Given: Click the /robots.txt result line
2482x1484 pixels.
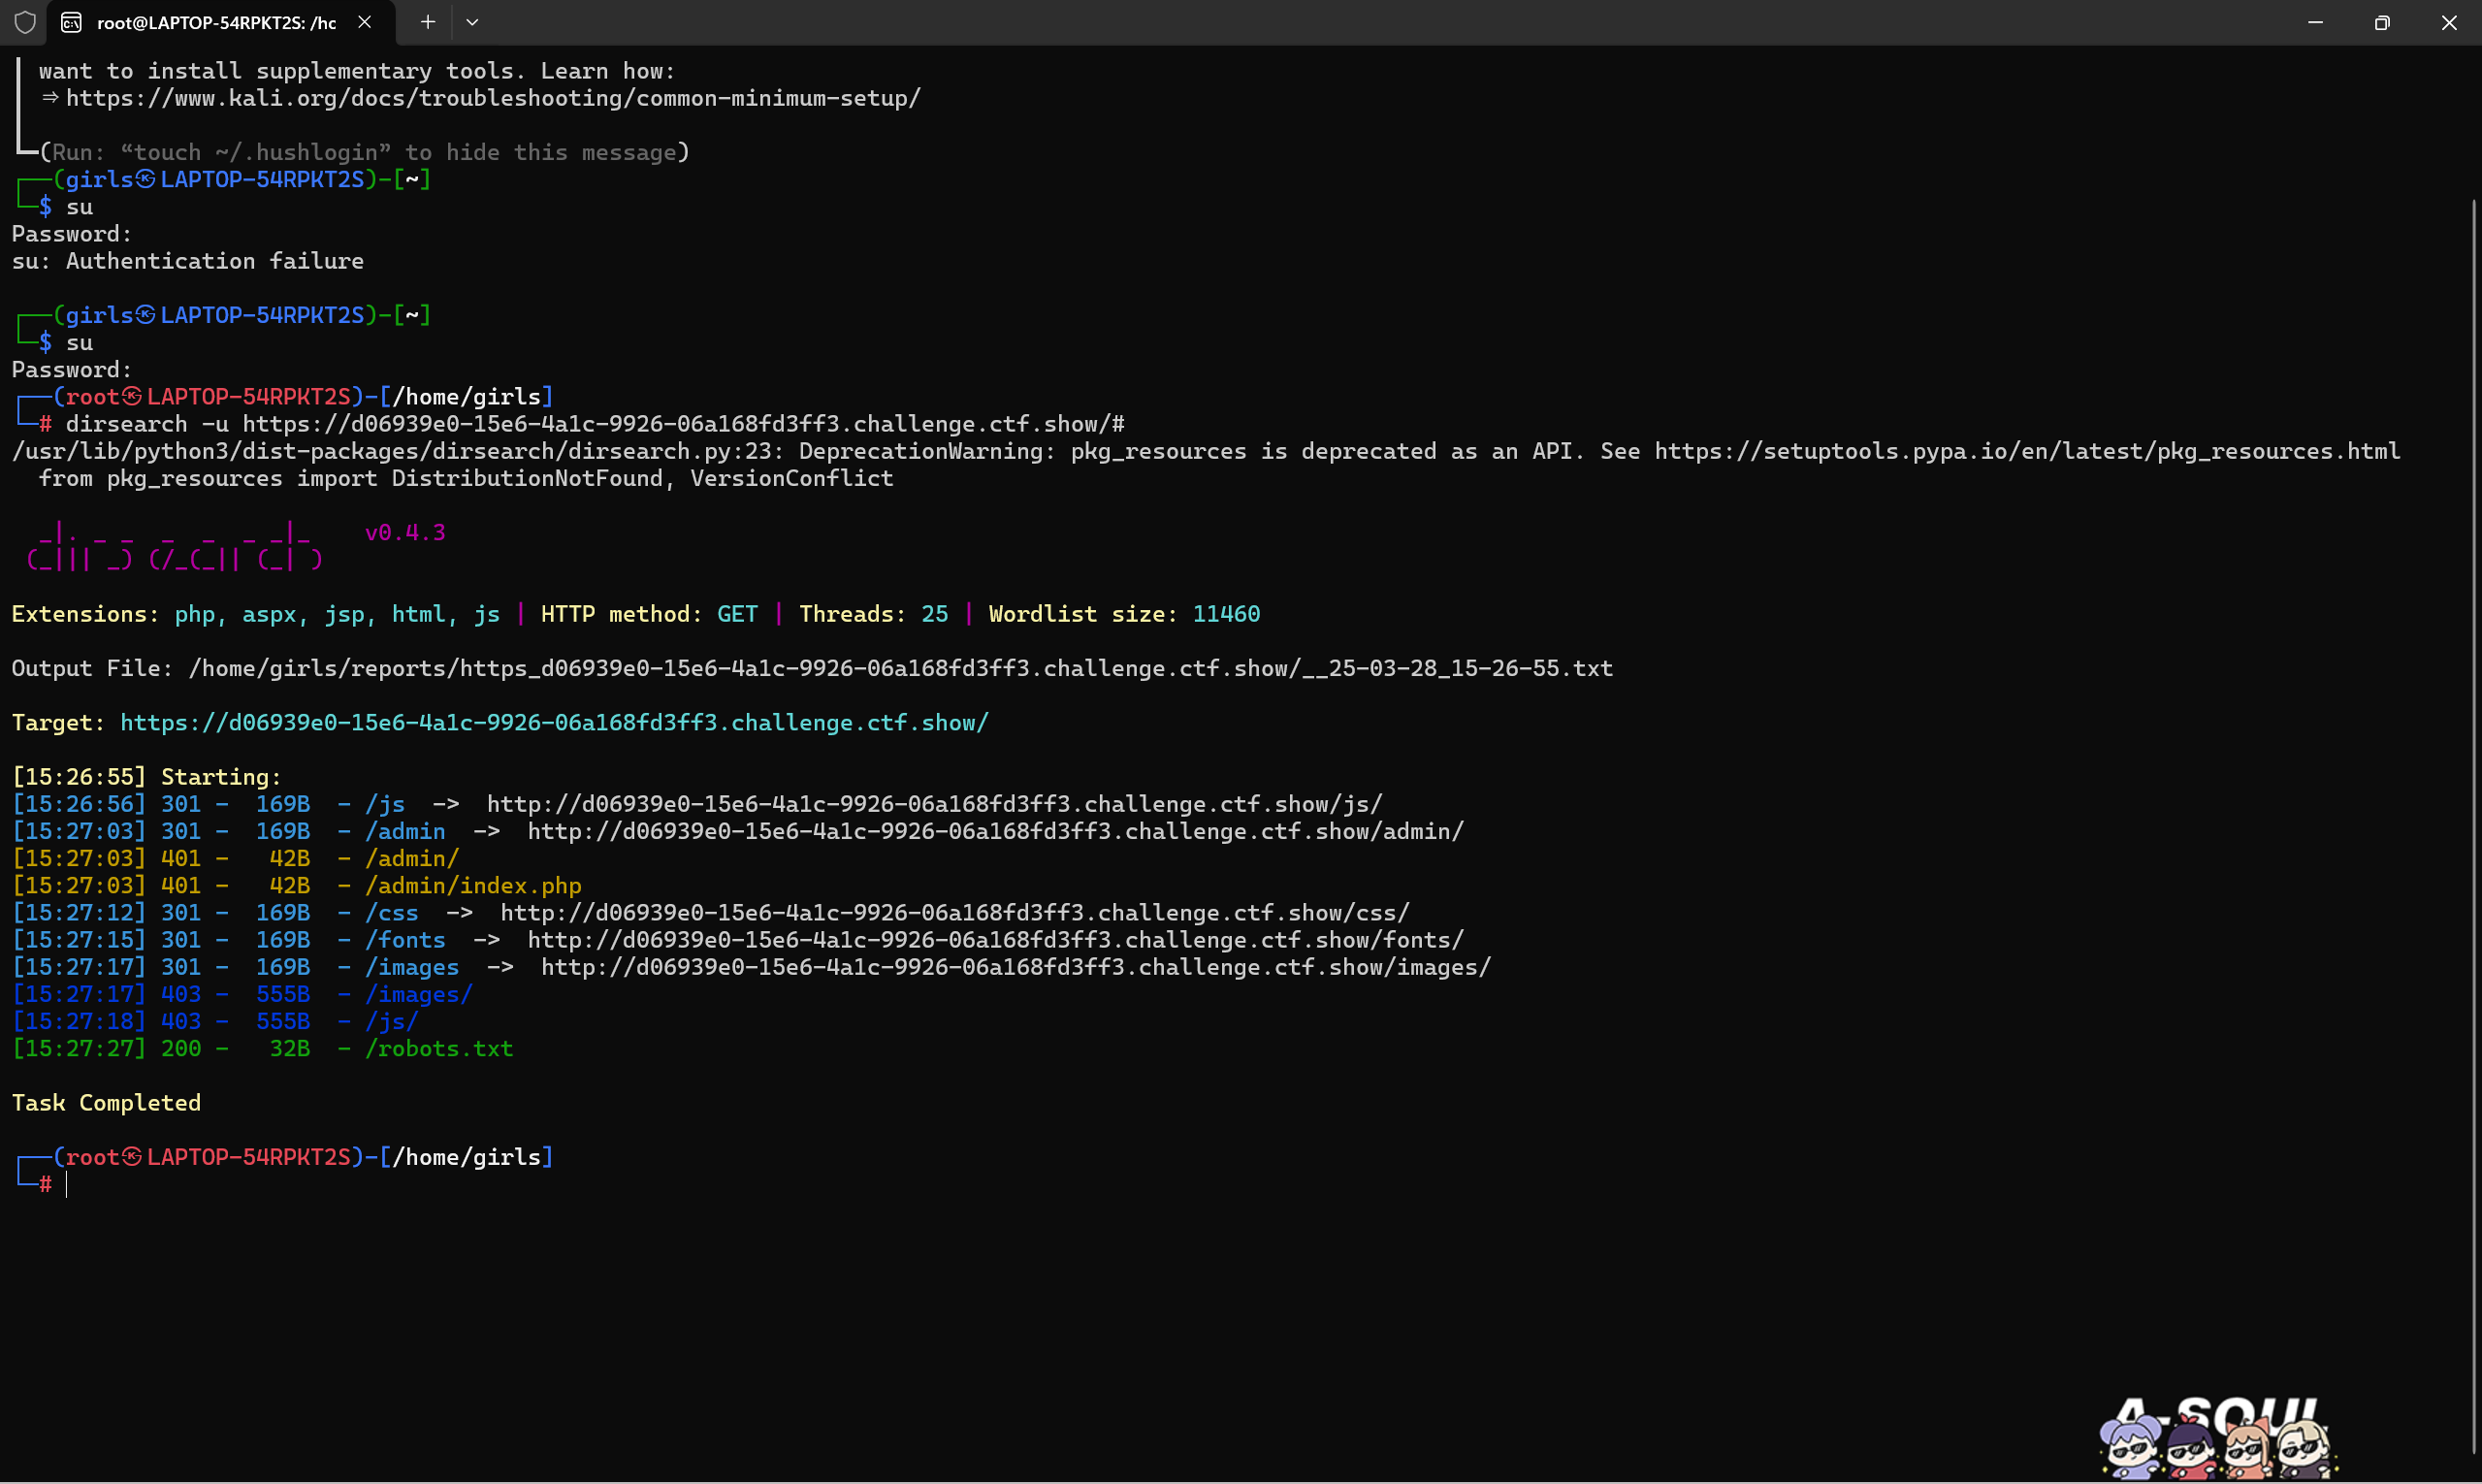Looking at the screenshot, I should pyautogui.click(x=439, y=1049).
